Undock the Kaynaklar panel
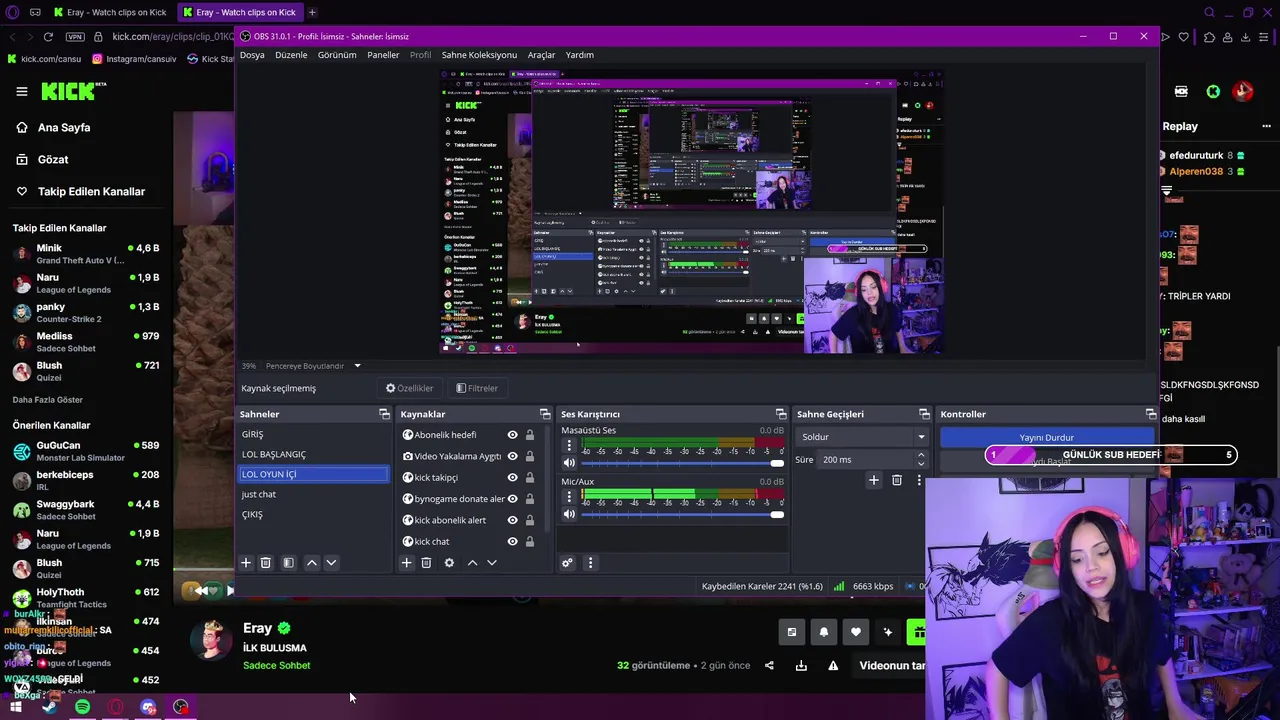1280x720 pixels. coord(545,414)
